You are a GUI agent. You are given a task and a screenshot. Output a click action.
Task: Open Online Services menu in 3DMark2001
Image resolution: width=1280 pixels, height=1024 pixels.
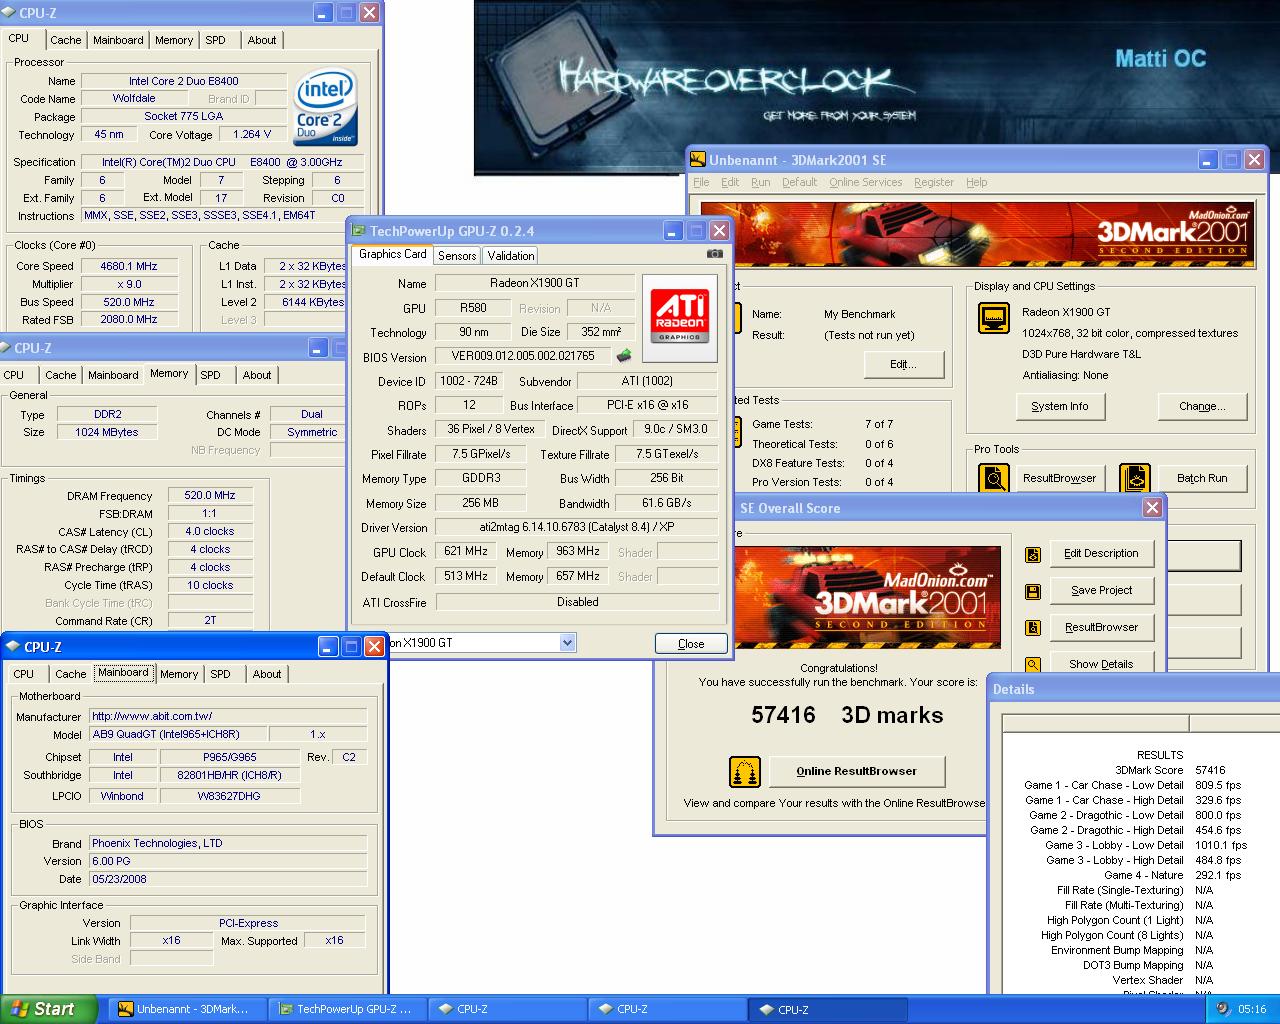coord(865,182)
